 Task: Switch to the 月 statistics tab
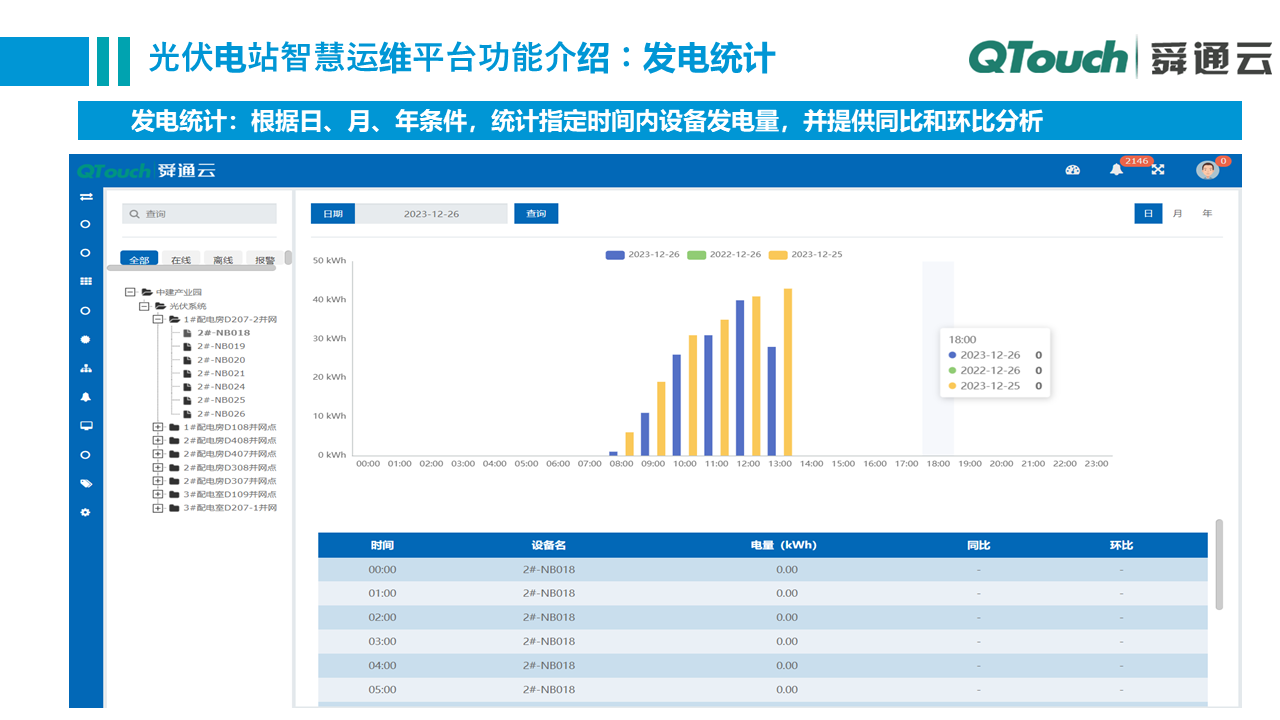tap(1177, 213)
